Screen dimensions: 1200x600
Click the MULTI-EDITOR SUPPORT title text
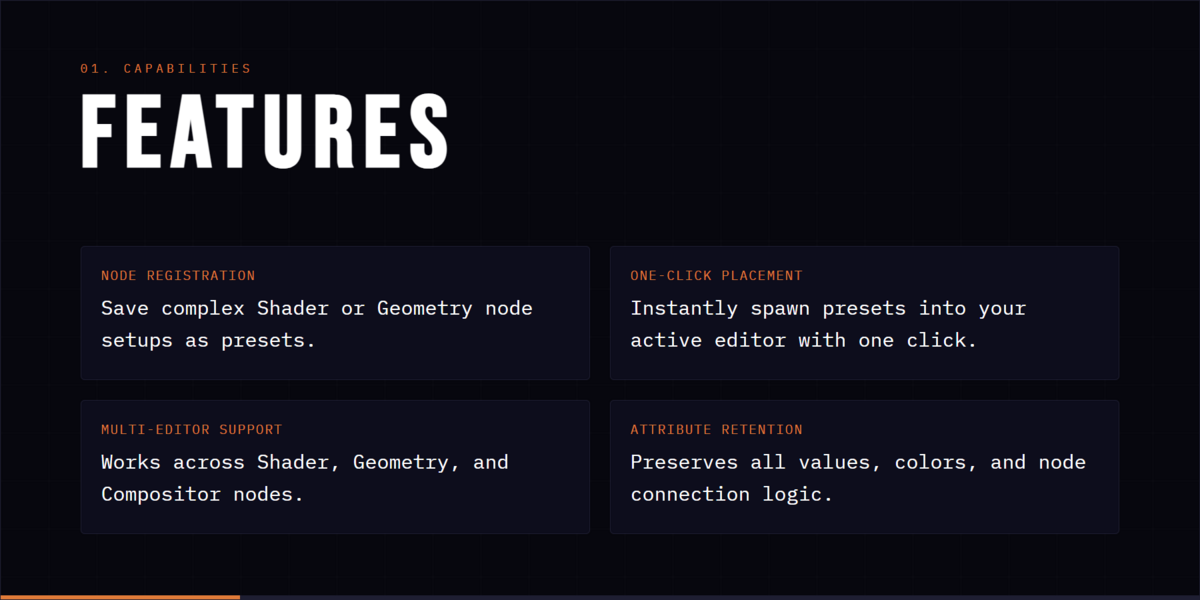pyautogui.click(x=192, y=430)
